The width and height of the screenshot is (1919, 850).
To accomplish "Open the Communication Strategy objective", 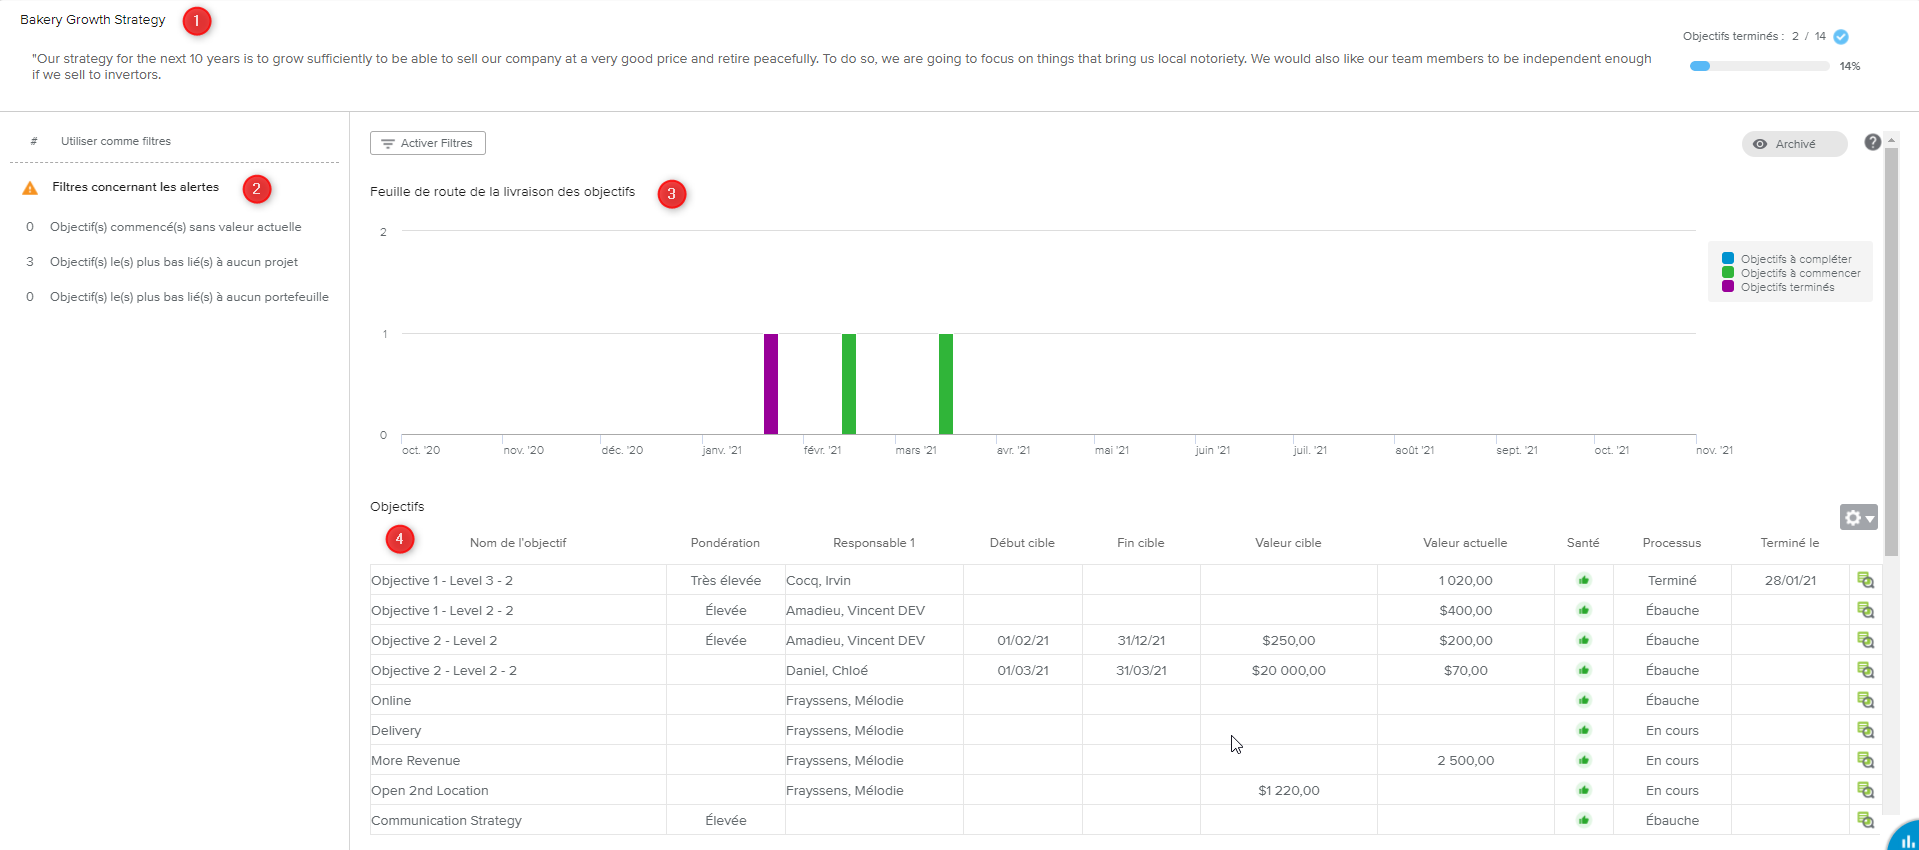I will [446, 820].
